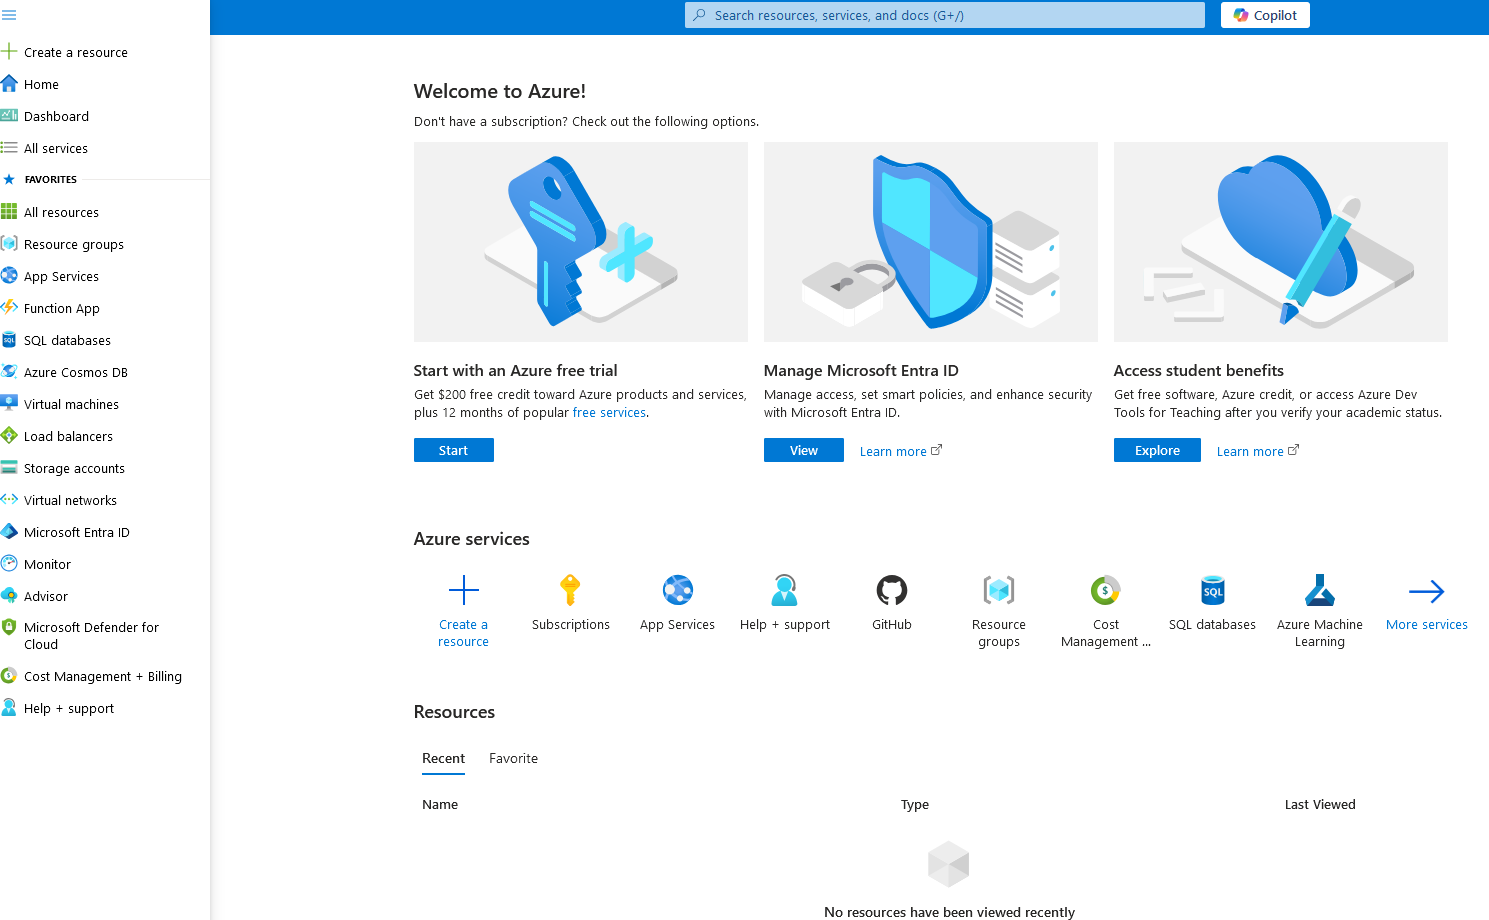Screen dimensions: 1489x920
Task: Click the Monitor gauge icon
Action: coord(9,563)
